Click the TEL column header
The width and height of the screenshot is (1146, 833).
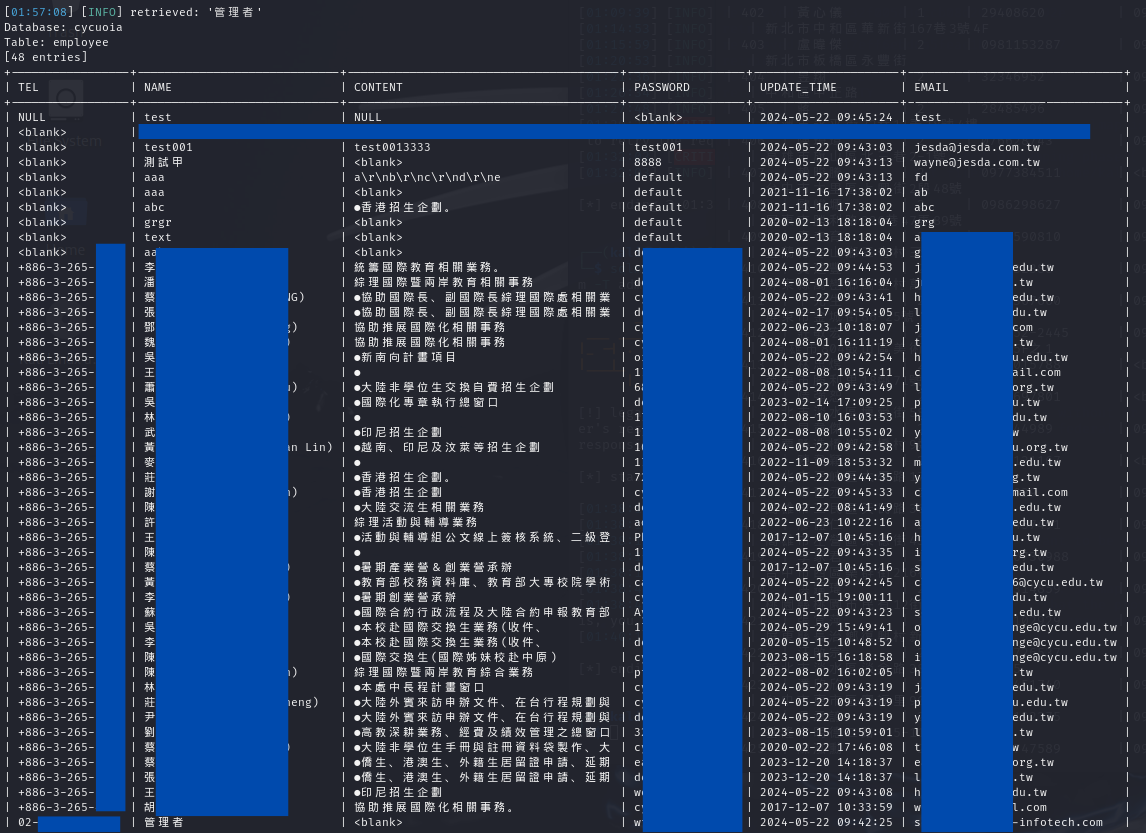pyautogui.click(x=28, y=87)
